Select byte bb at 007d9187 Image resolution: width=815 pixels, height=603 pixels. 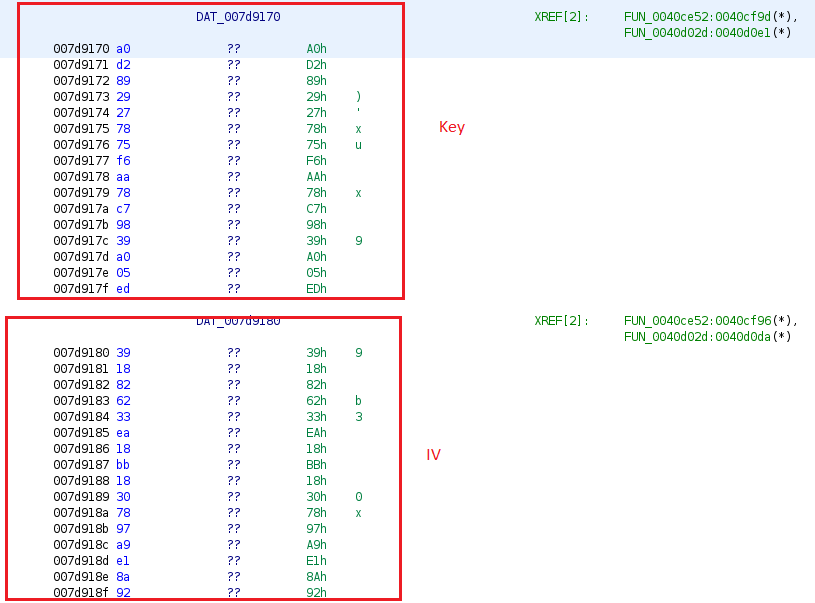(123, 465)
